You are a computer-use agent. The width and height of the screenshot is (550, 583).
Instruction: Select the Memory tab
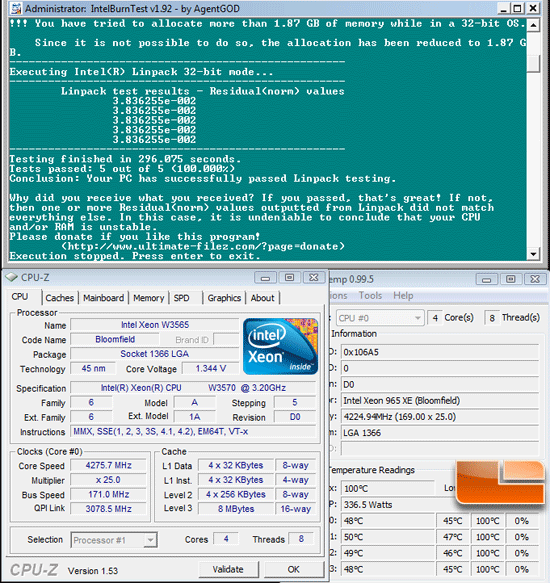coord(148,298)
